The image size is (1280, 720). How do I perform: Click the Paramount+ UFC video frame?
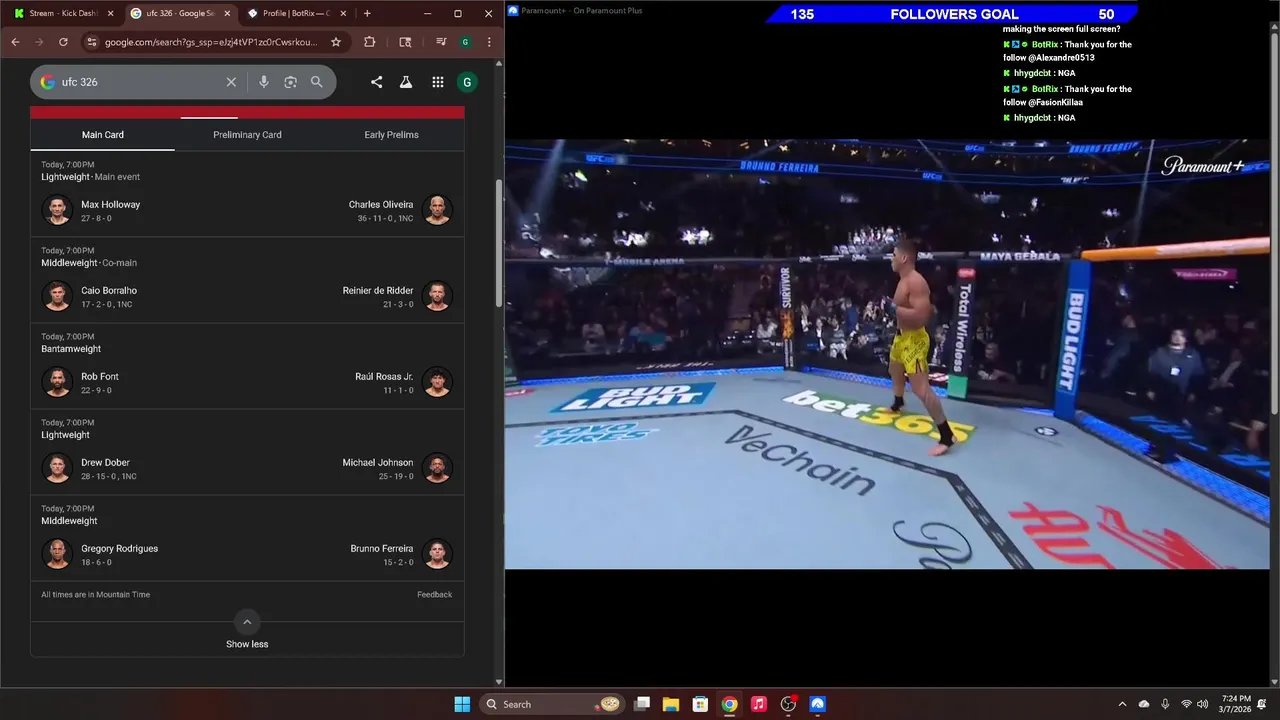tap(887, 354)
